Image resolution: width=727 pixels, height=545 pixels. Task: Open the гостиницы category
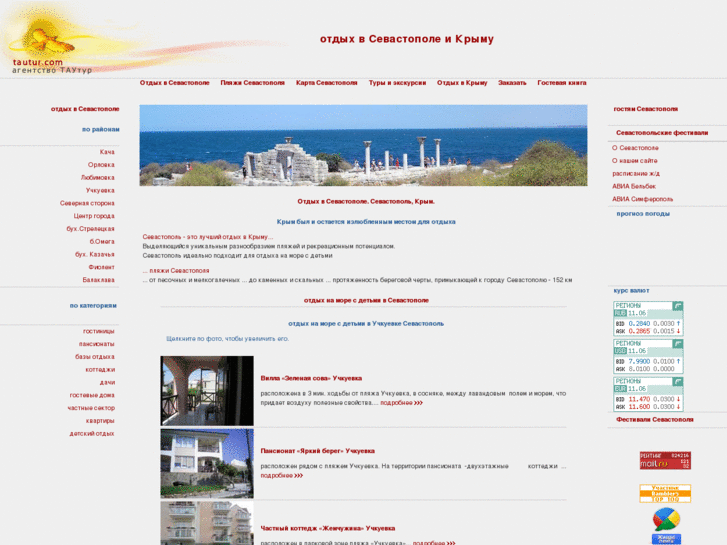coord(98,331)
